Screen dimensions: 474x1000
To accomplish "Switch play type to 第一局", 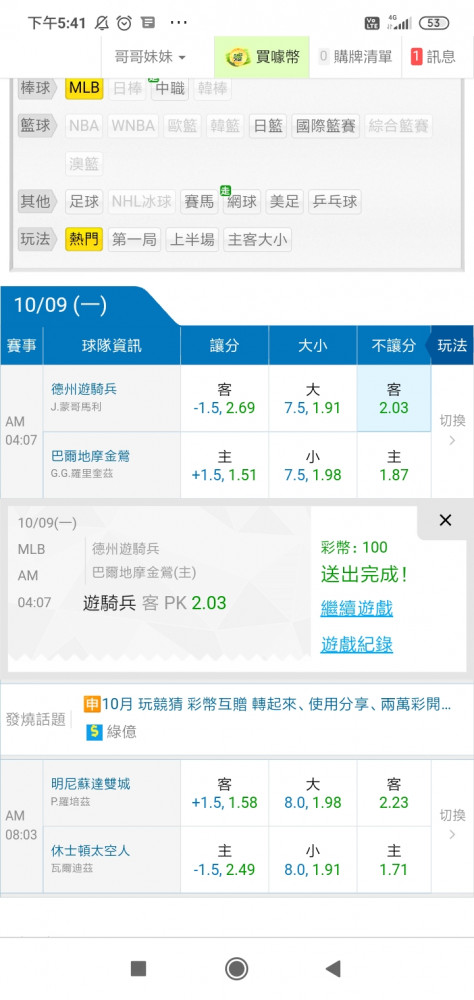I will click(x=134, y=240).
